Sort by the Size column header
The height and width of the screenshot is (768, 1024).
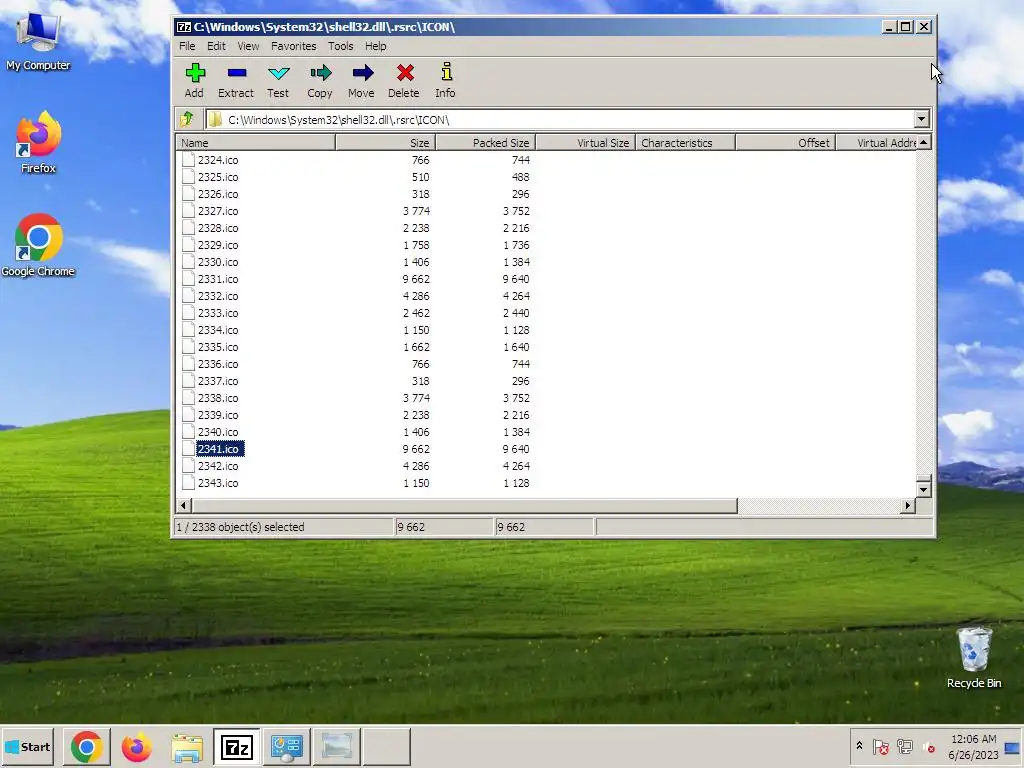click(385, 142)
